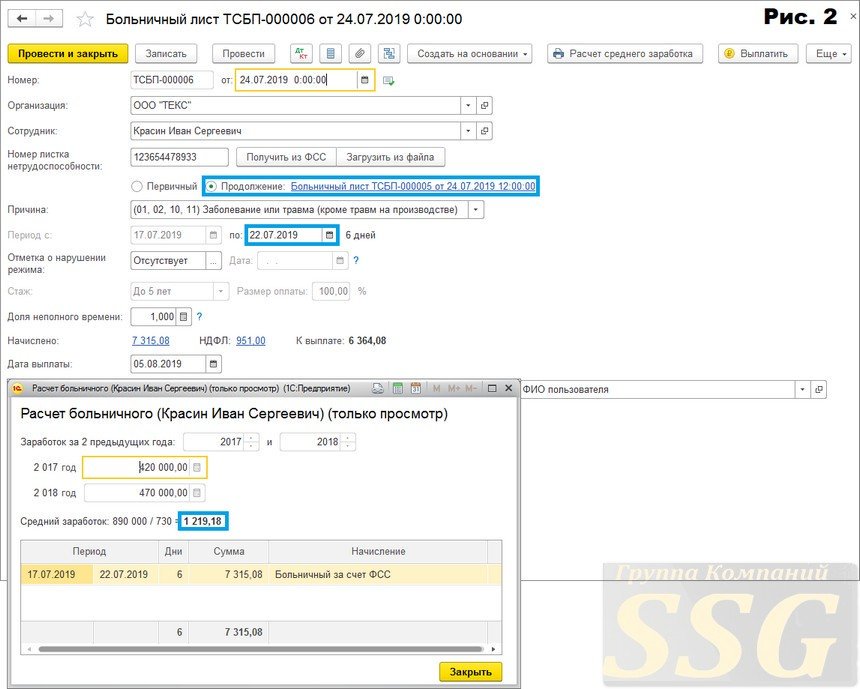
Task: Open the linked Больничный лист ТСБП-000005
Action: (x=413, y=186)
